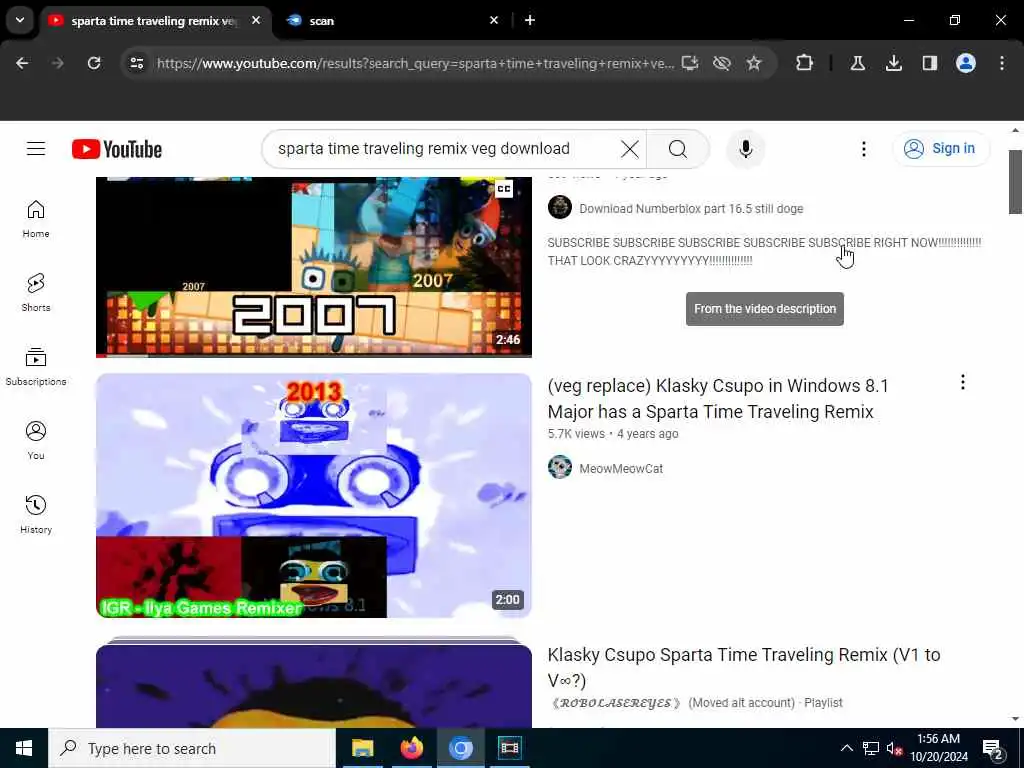This screenshot has width=1024, height=768.
Task: Click the install app icon in address bar
Action: click(690, 63)
